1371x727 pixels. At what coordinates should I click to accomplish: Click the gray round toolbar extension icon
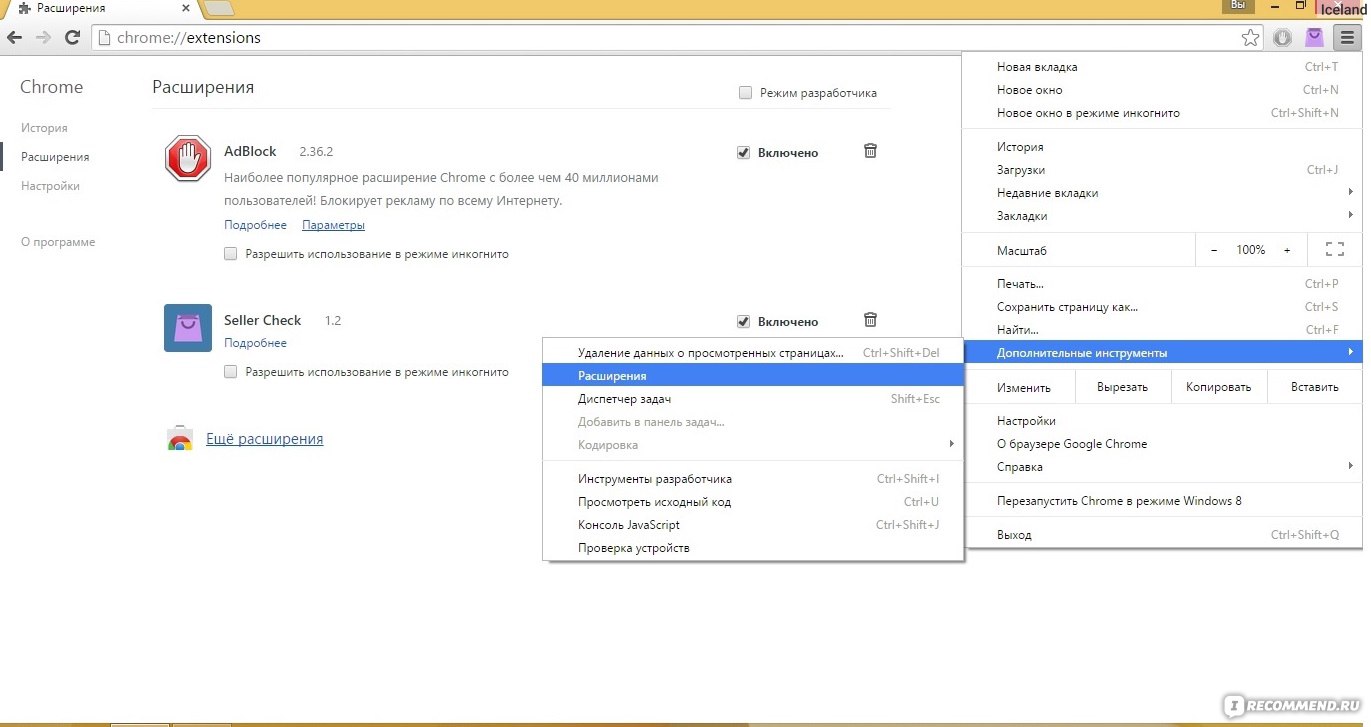(1282, 38)
